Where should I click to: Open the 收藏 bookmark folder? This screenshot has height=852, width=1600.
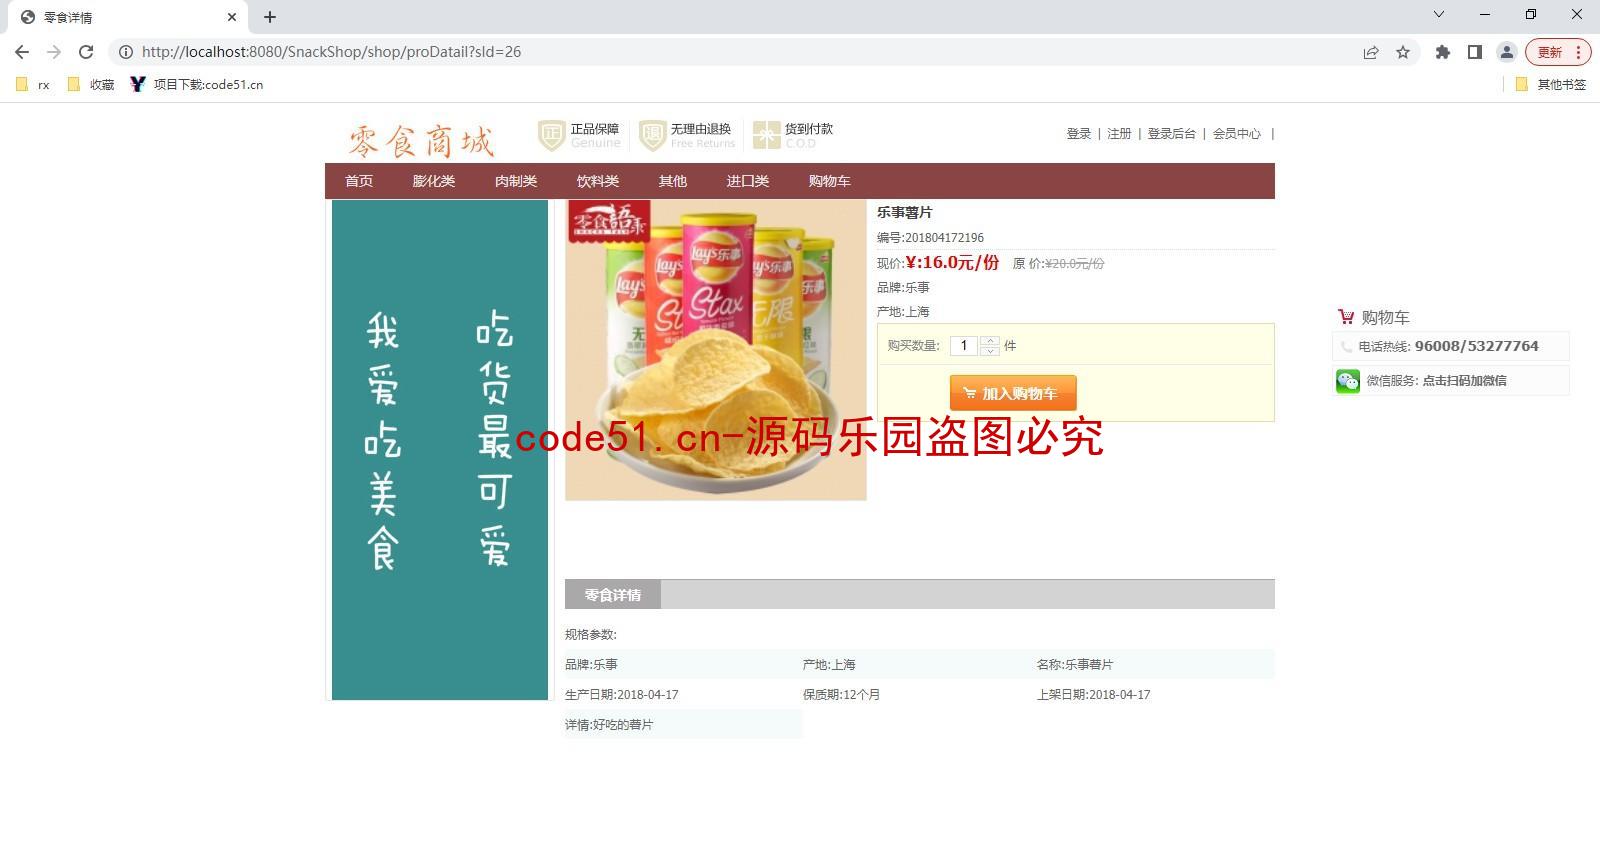click(91, 85)
